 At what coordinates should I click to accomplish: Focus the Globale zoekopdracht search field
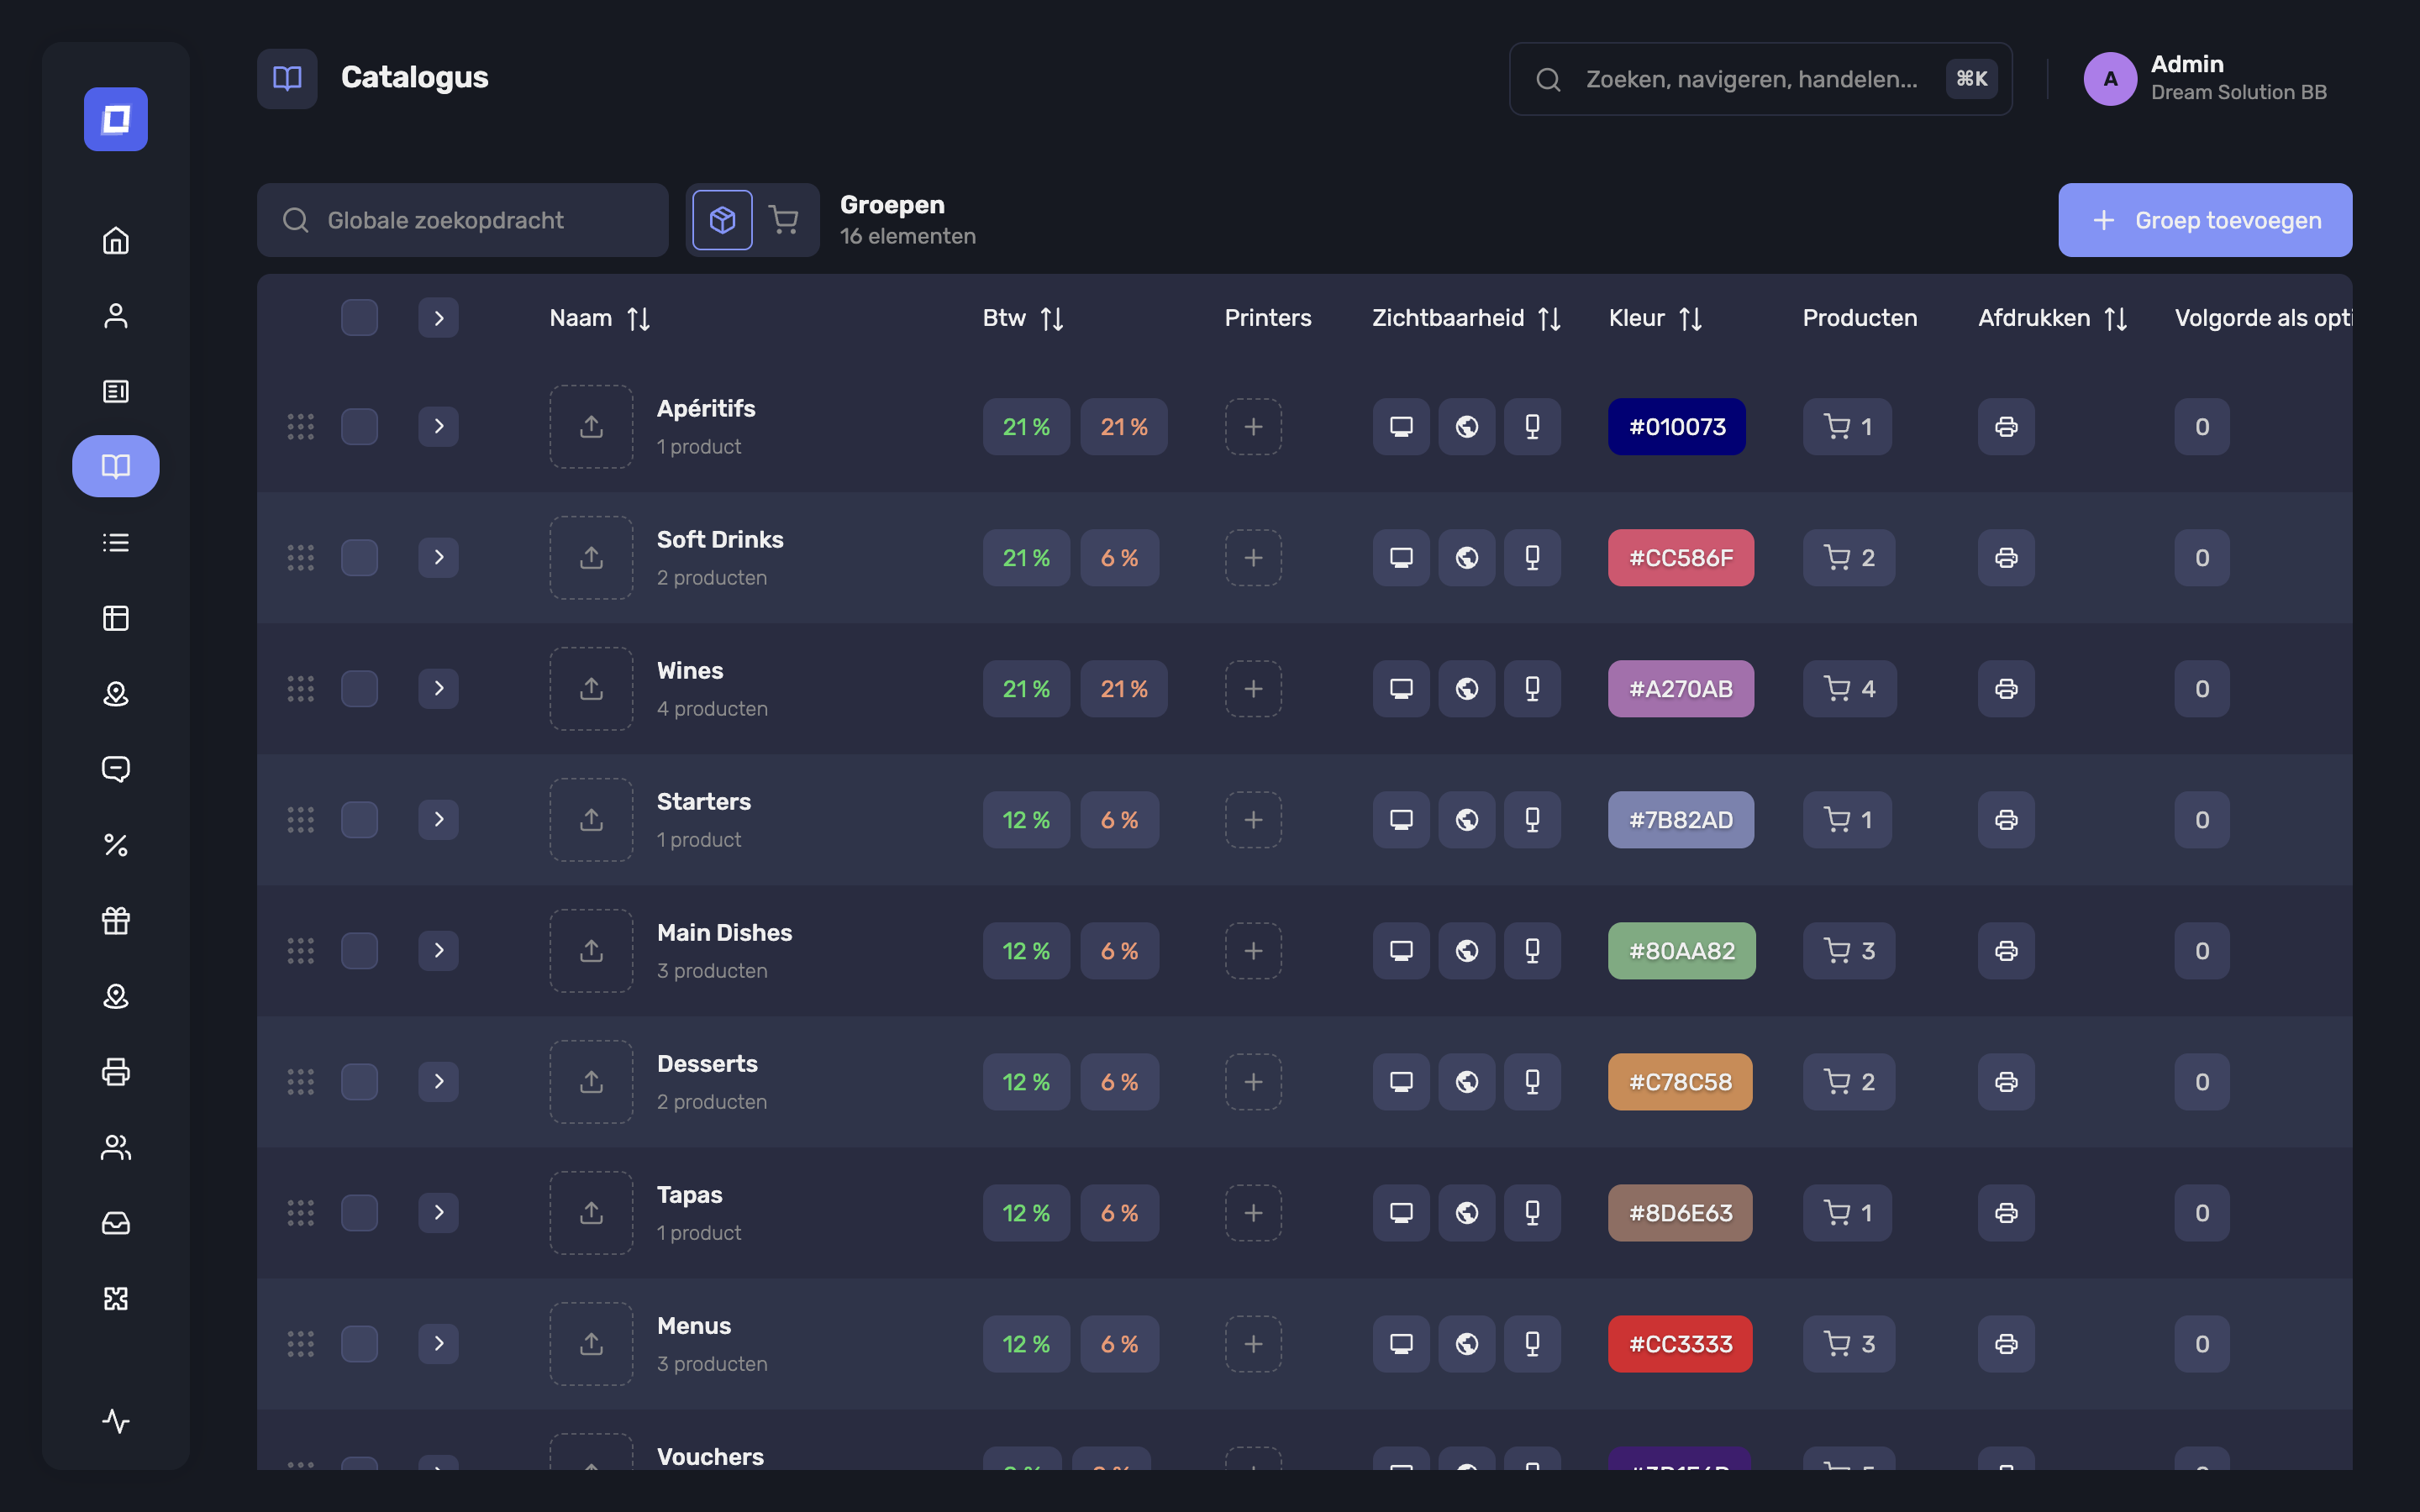(463, 220)
